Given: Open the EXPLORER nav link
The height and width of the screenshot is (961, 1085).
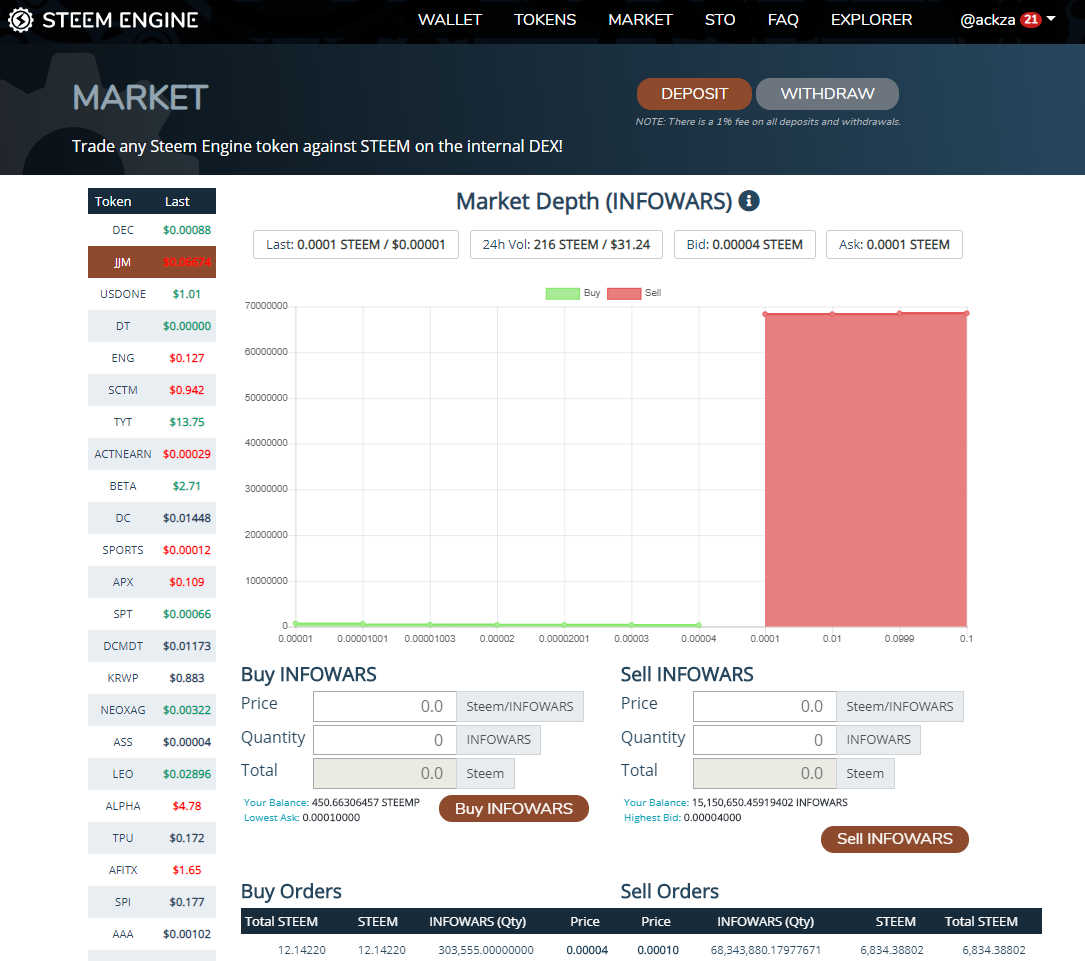Looking at the screenshot, I should (x=871, y=20).
